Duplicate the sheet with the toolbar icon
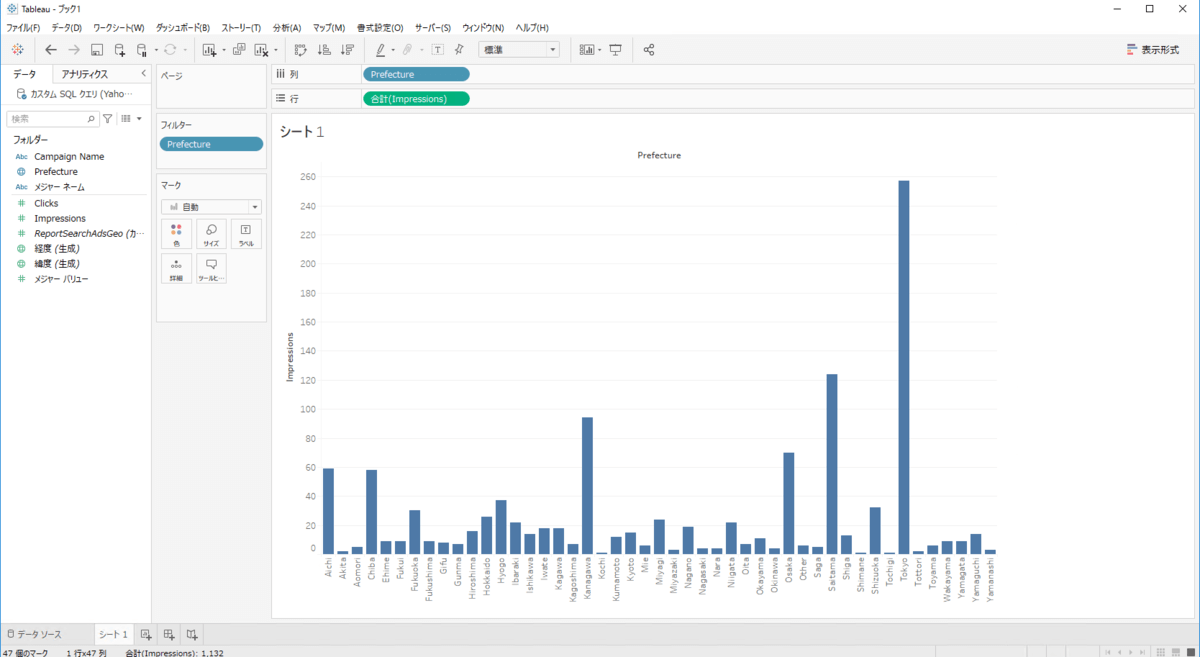This screenshot has height=657, width=1200. click(x=239, y=49)
